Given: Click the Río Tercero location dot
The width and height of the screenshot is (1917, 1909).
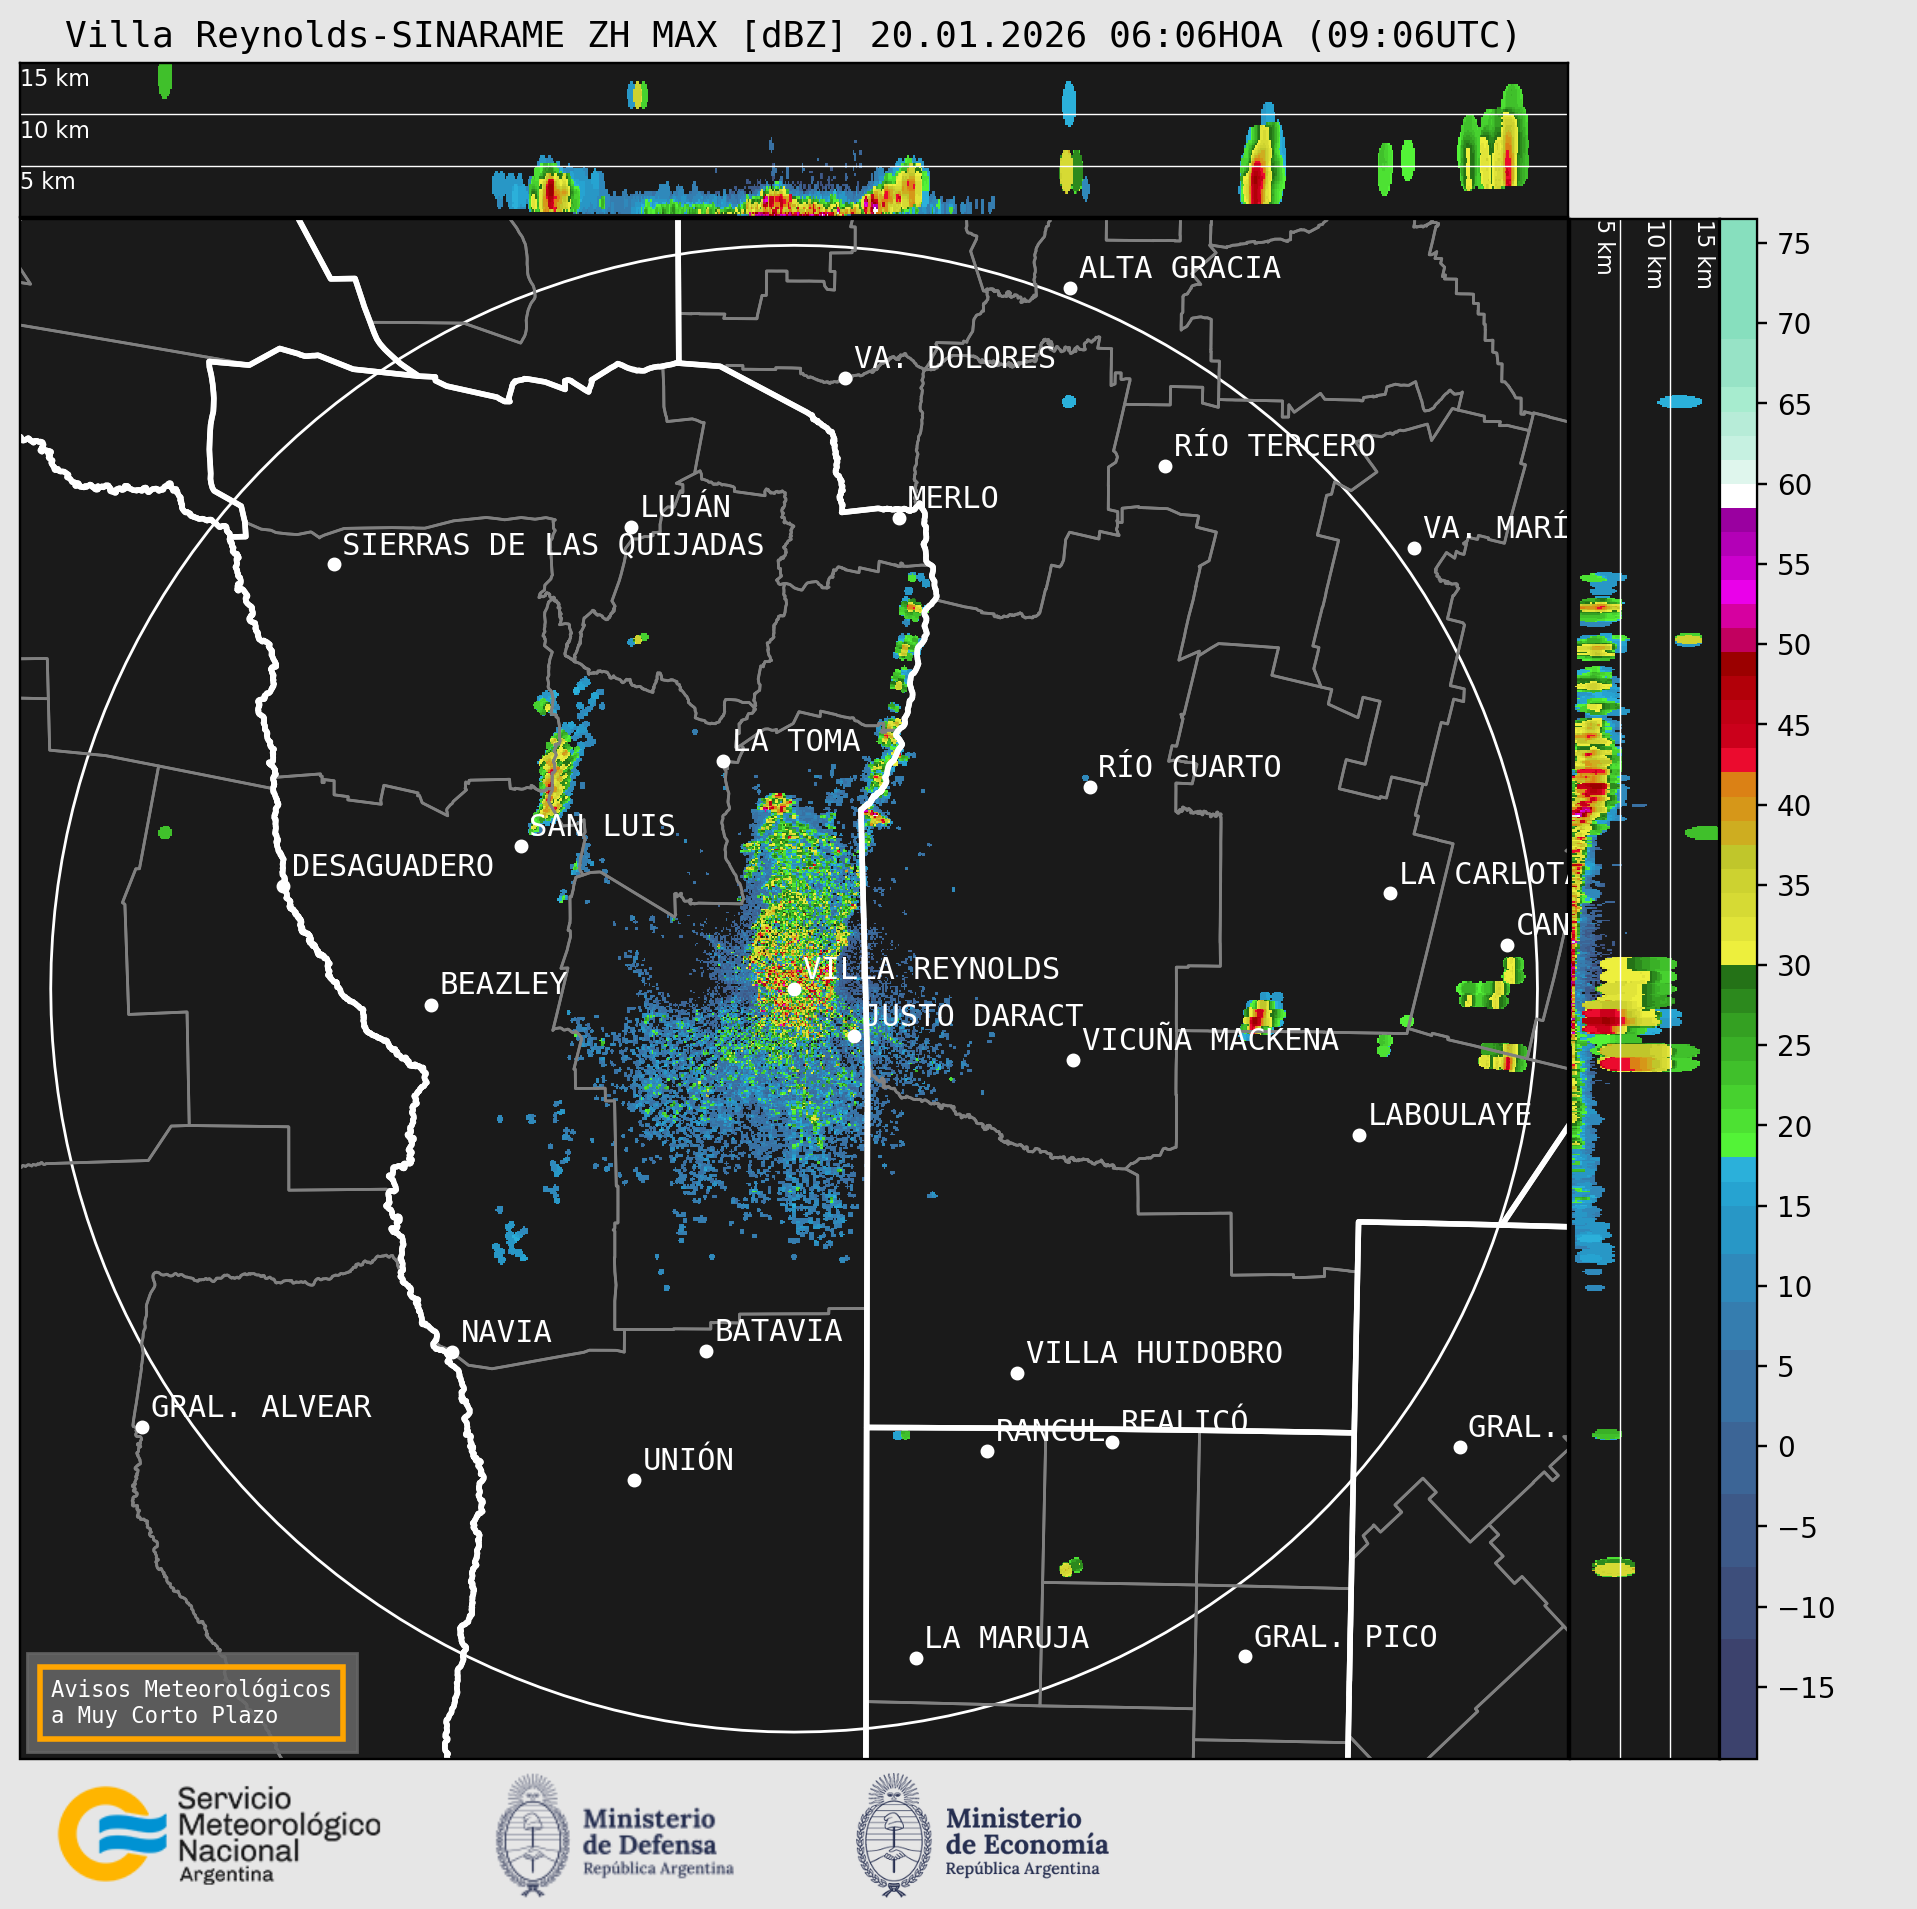Looking at the screenshot, I should coord(1165,467).
